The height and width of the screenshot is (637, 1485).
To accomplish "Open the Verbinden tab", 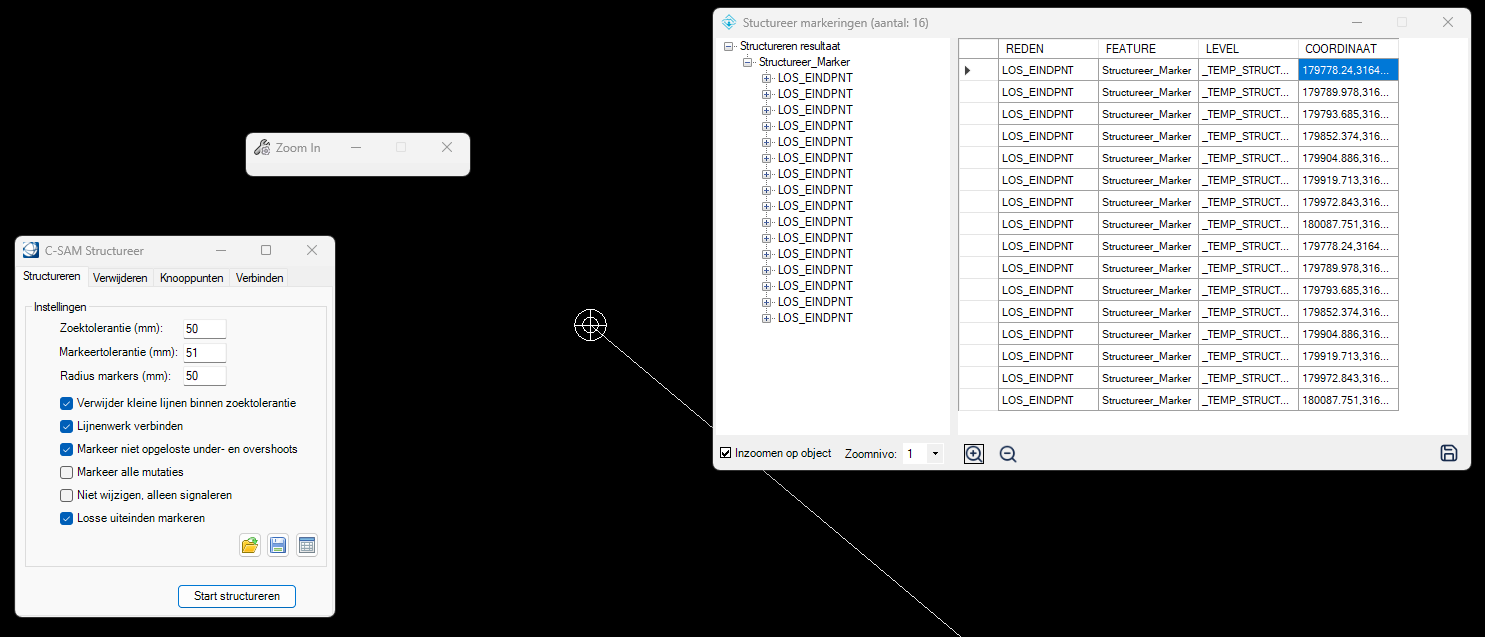I will click(x=260, y=278).
